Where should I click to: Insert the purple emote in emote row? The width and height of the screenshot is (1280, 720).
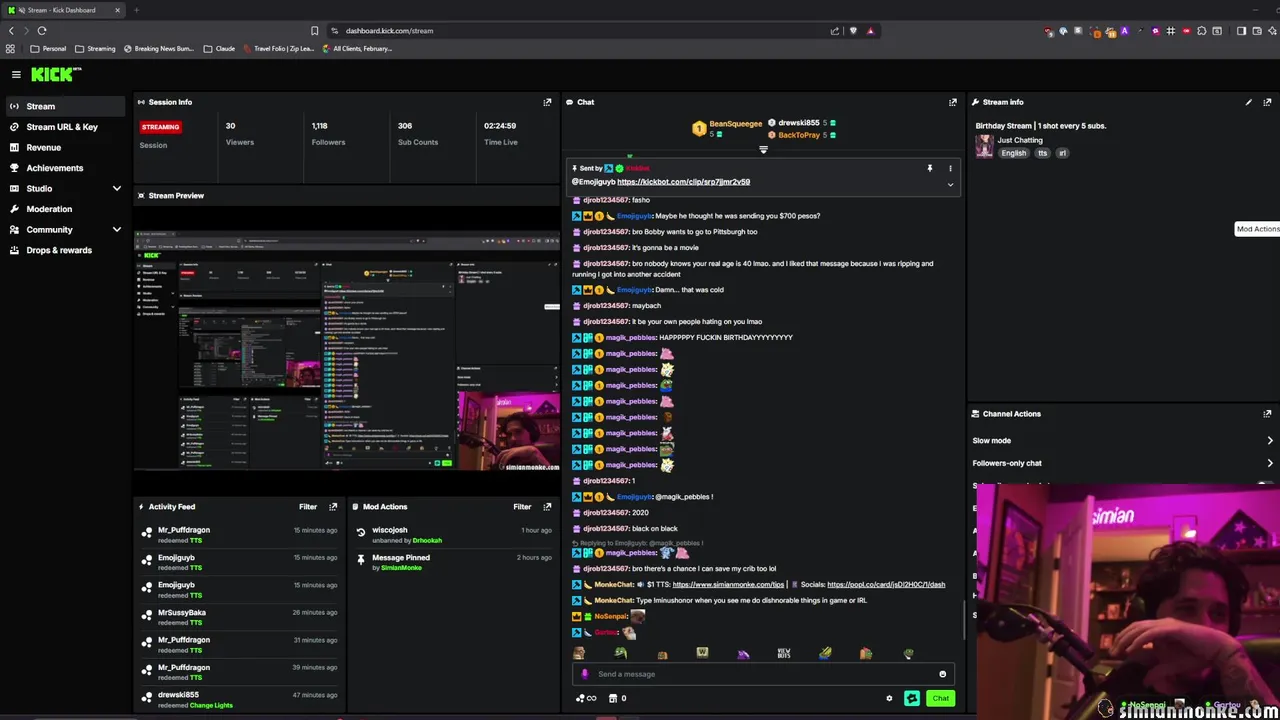tap(743, 654)
